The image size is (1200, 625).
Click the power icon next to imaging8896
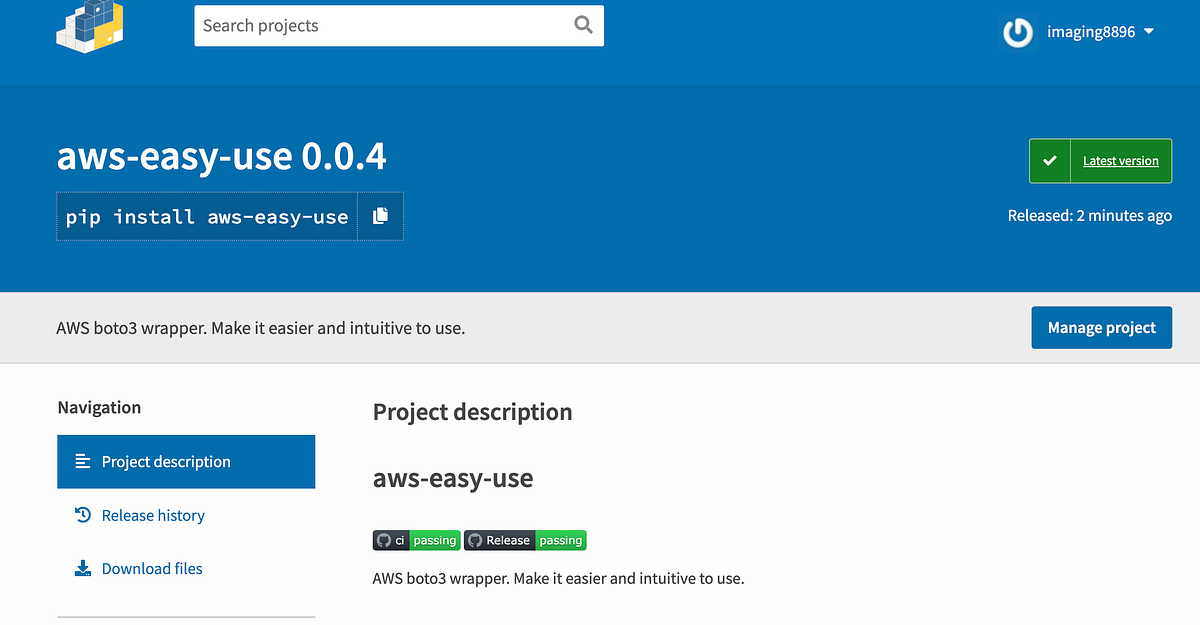click(x=1017, y=32)
